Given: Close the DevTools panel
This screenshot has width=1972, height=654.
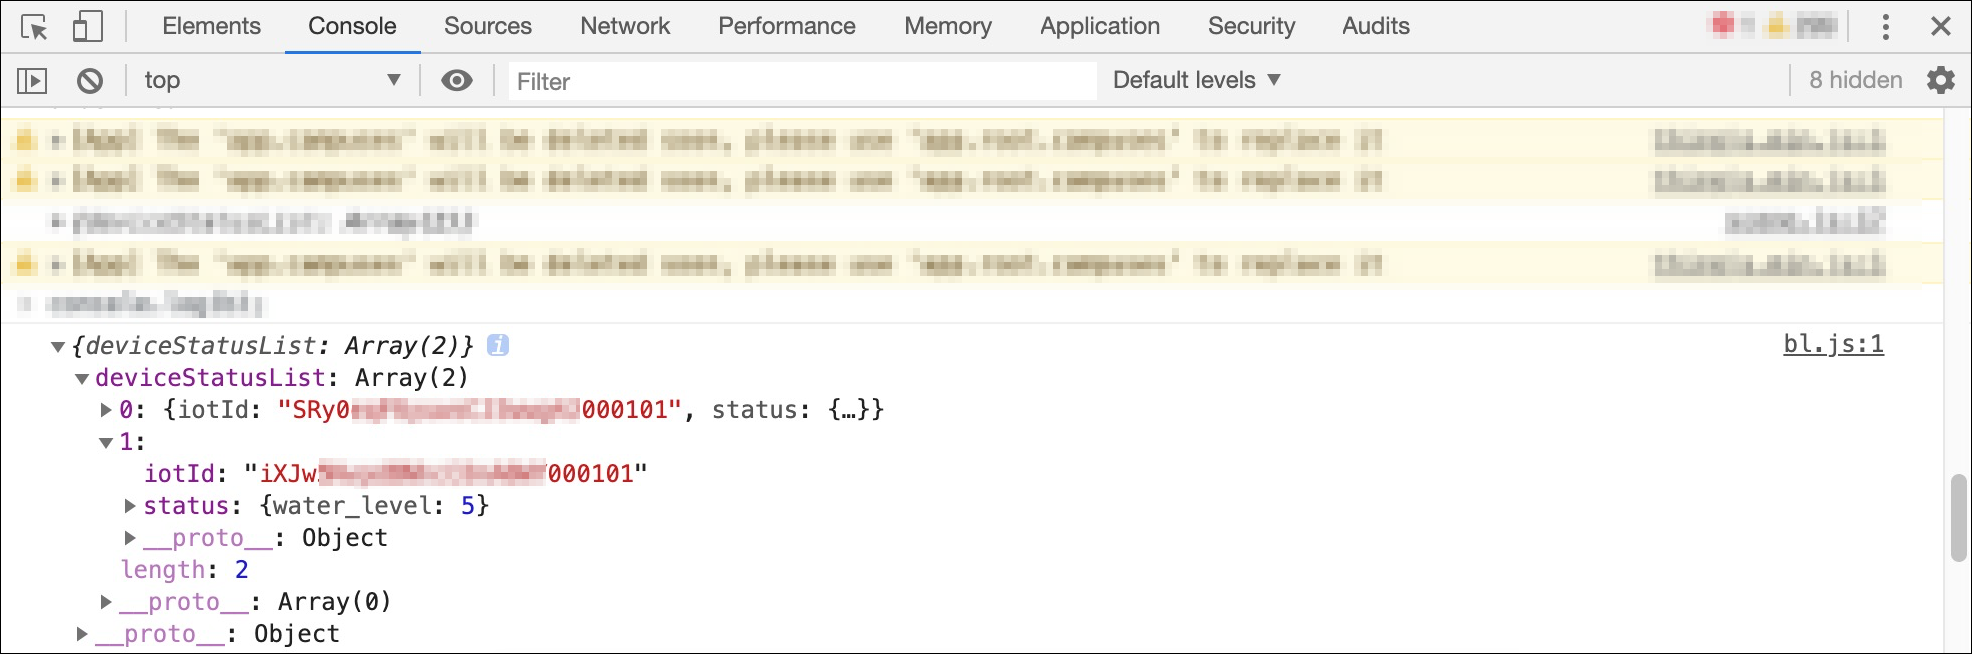Looking at the screenshot, I should [1941, 27].
